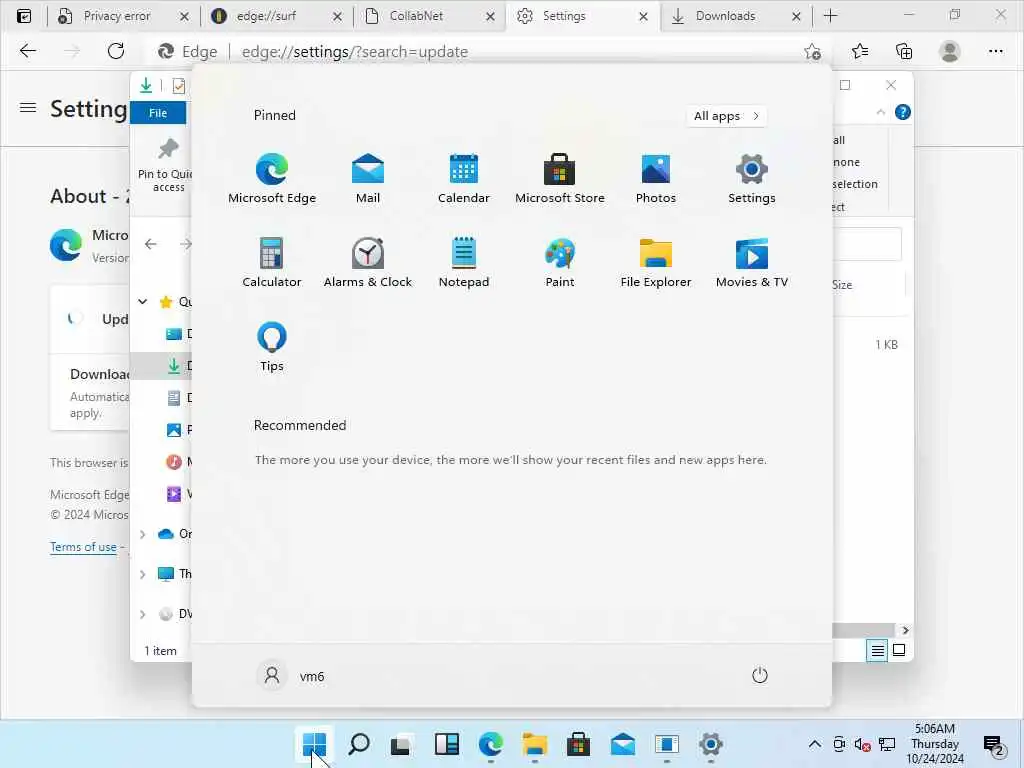
Task: Collapse the File Explorer ribbon
Action: [880, 112]
